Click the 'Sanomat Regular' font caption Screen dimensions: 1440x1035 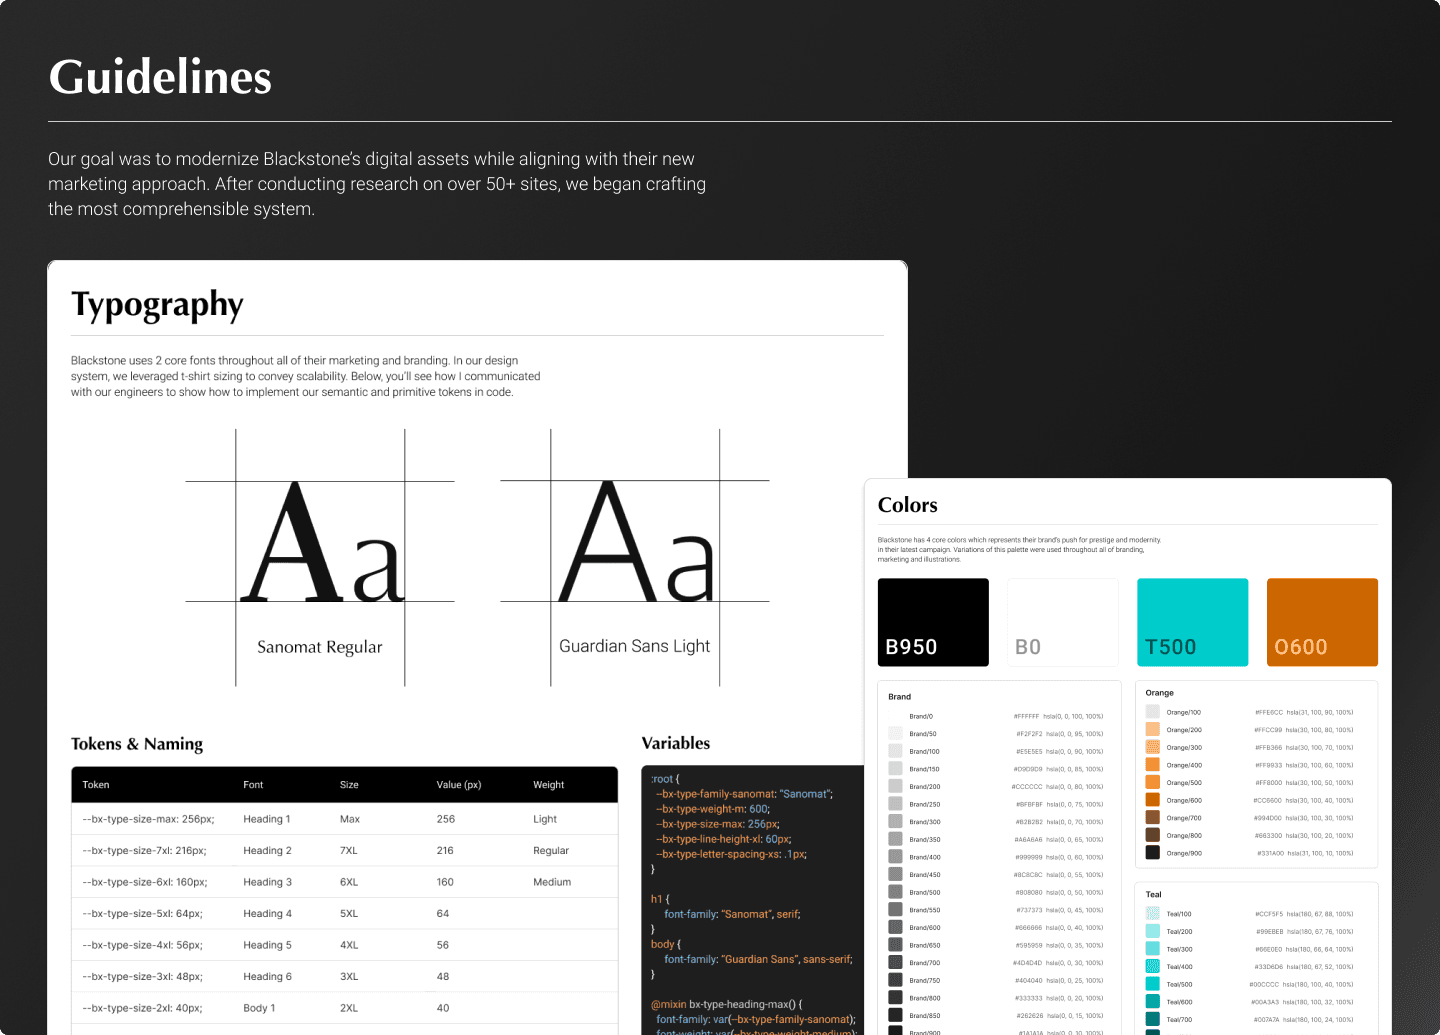[320, 647]
